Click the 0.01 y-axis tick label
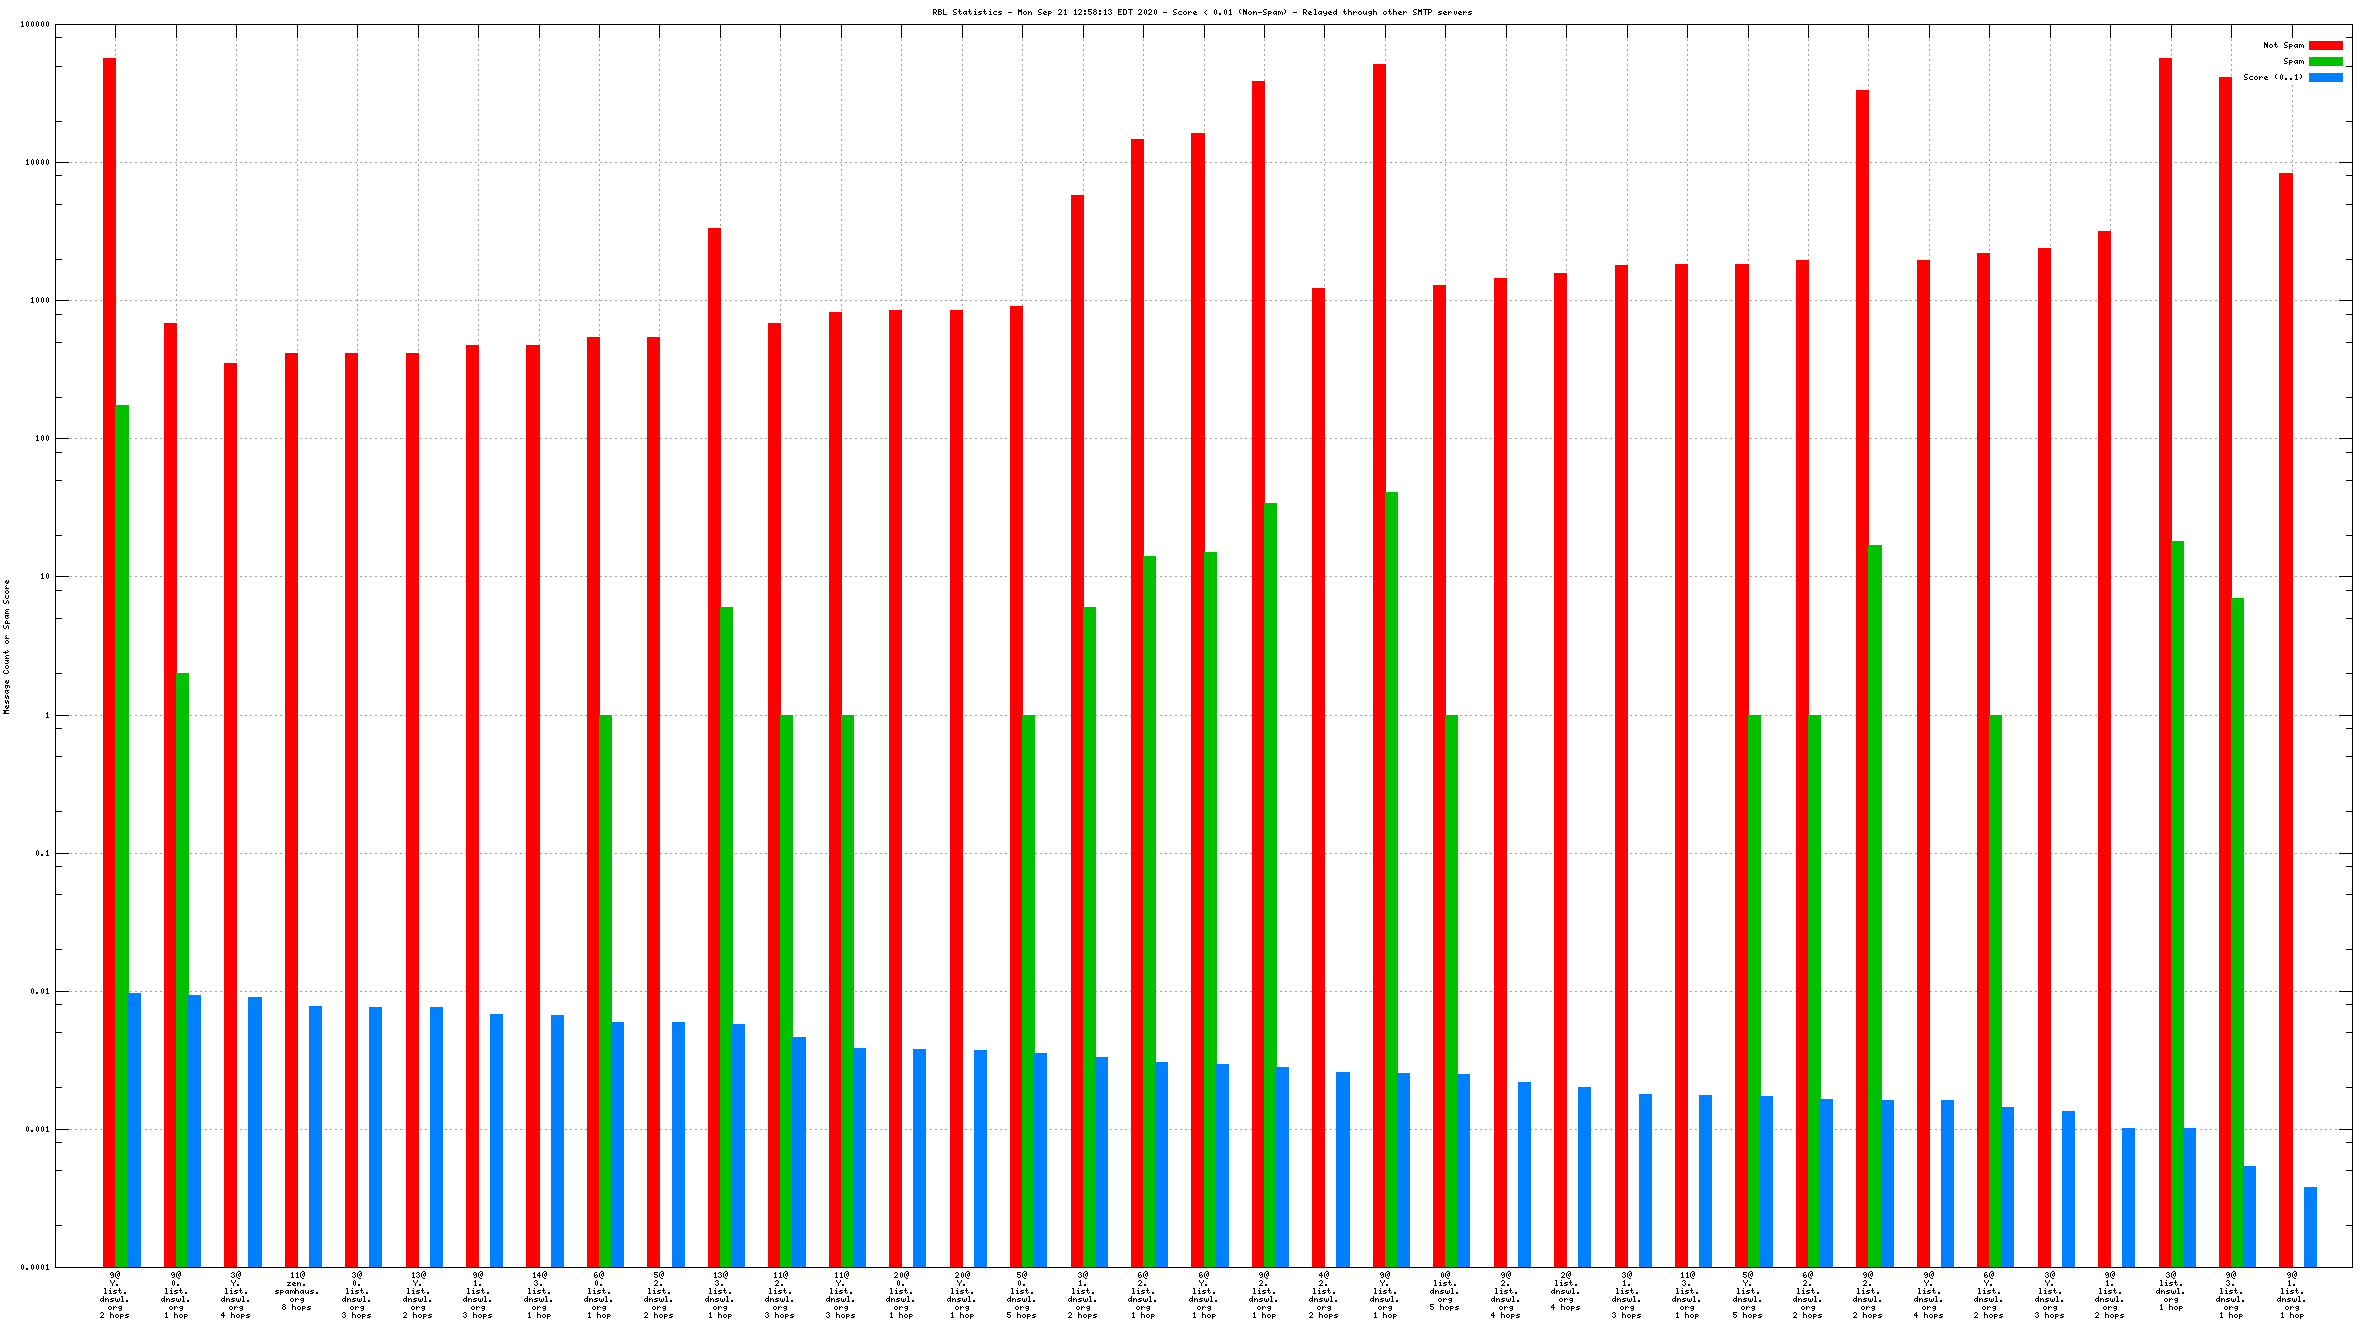Viewport: 2368px width, 1332px height. pos(40,991)
